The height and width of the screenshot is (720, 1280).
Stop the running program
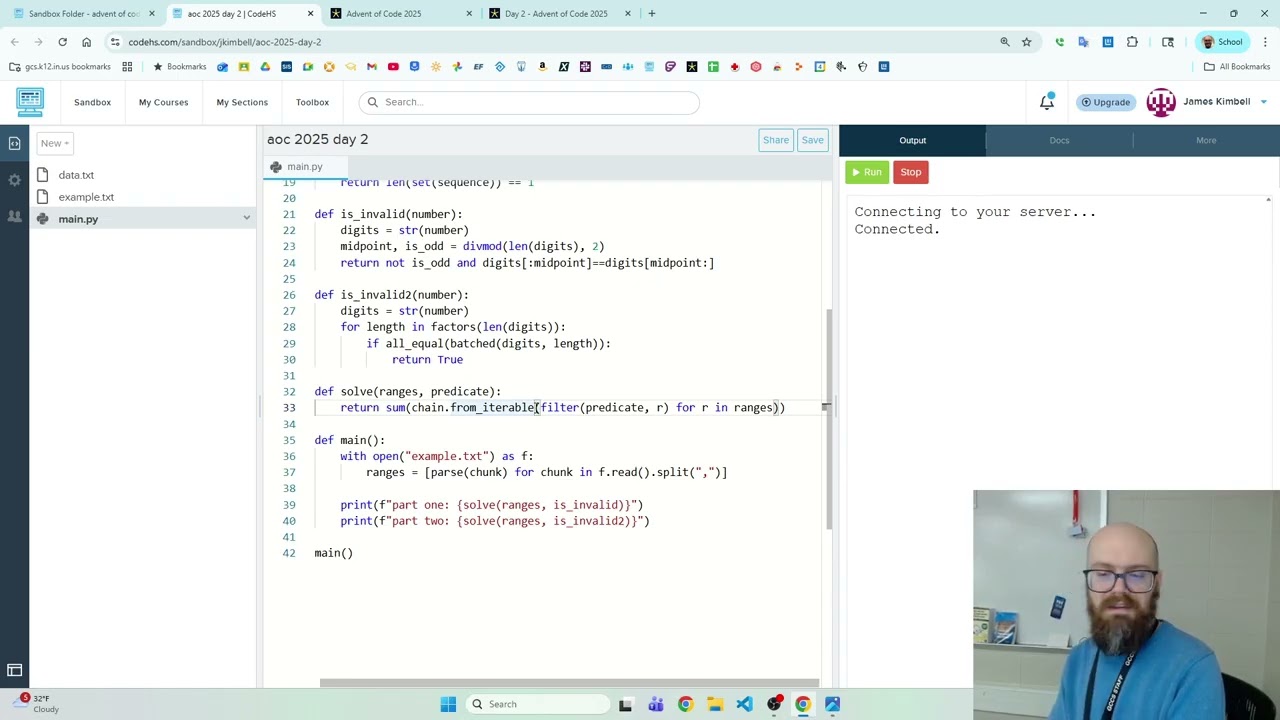[x=910, y=172]
